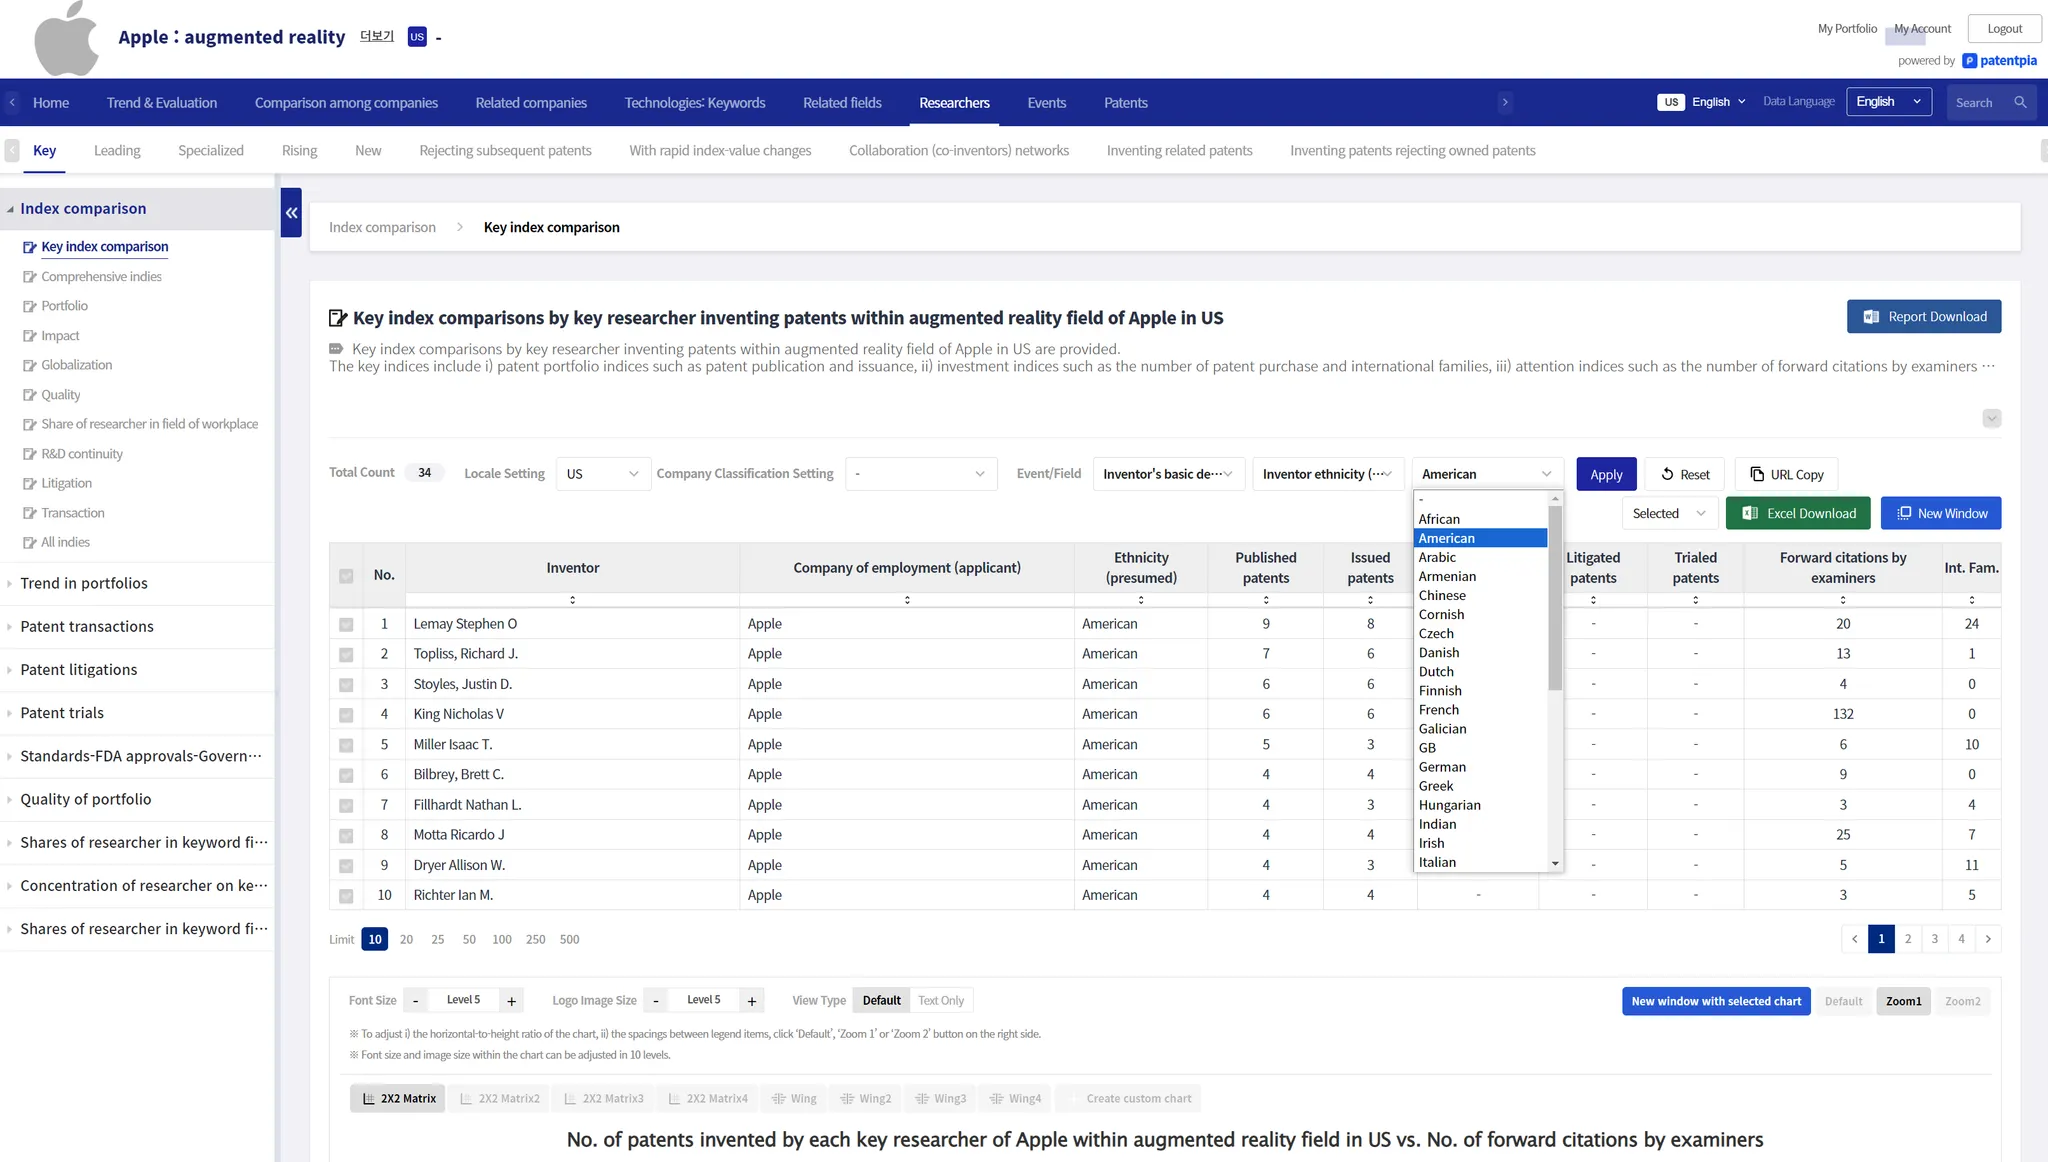
Task: Switch to the Patents menu tab
Action: 1125,103
